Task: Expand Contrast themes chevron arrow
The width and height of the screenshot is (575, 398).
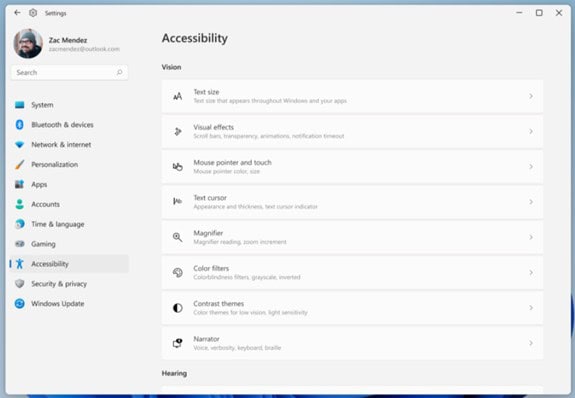Action: pos(531,308)
